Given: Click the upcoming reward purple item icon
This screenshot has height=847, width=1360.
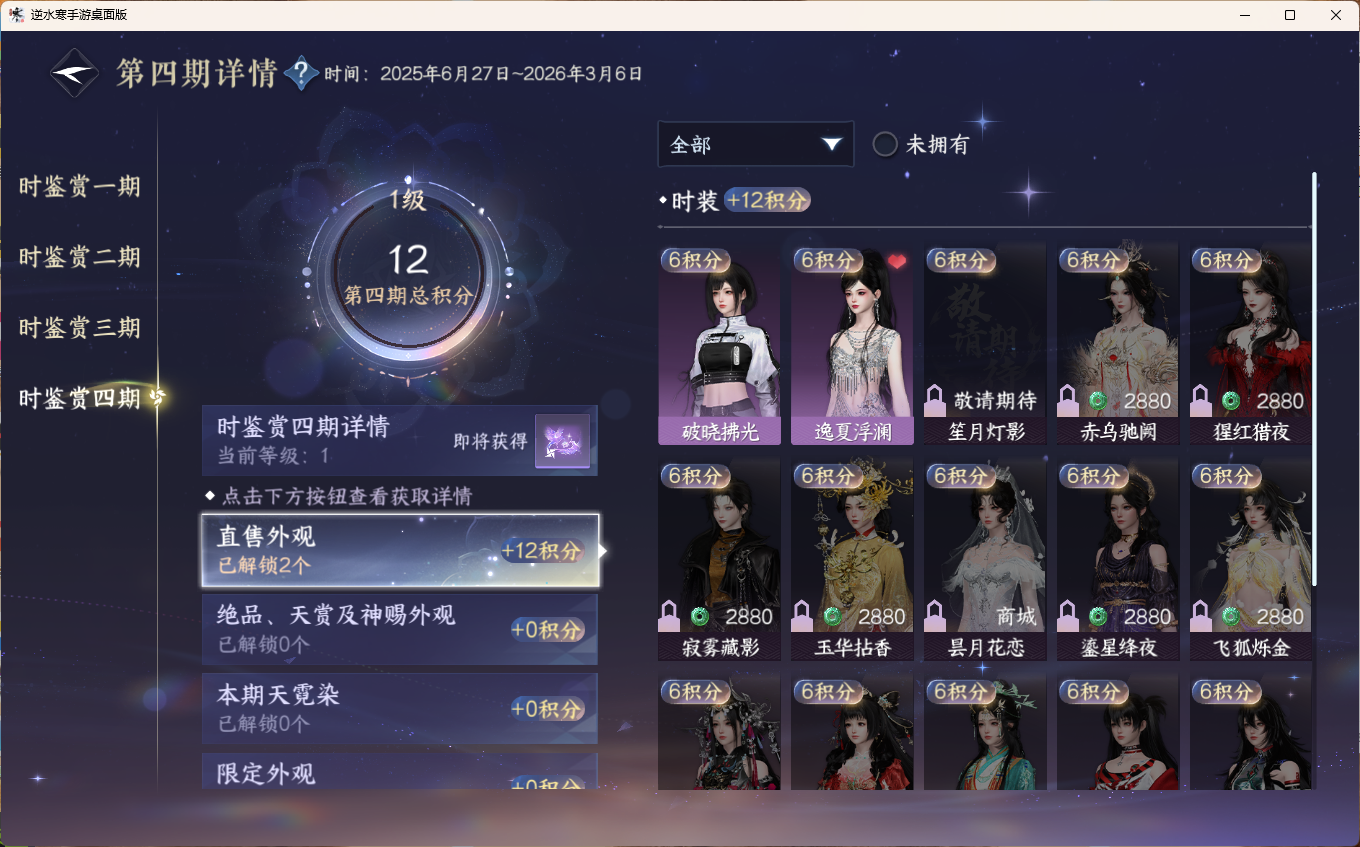Looking at the screenshot, I should pos(562,441).
